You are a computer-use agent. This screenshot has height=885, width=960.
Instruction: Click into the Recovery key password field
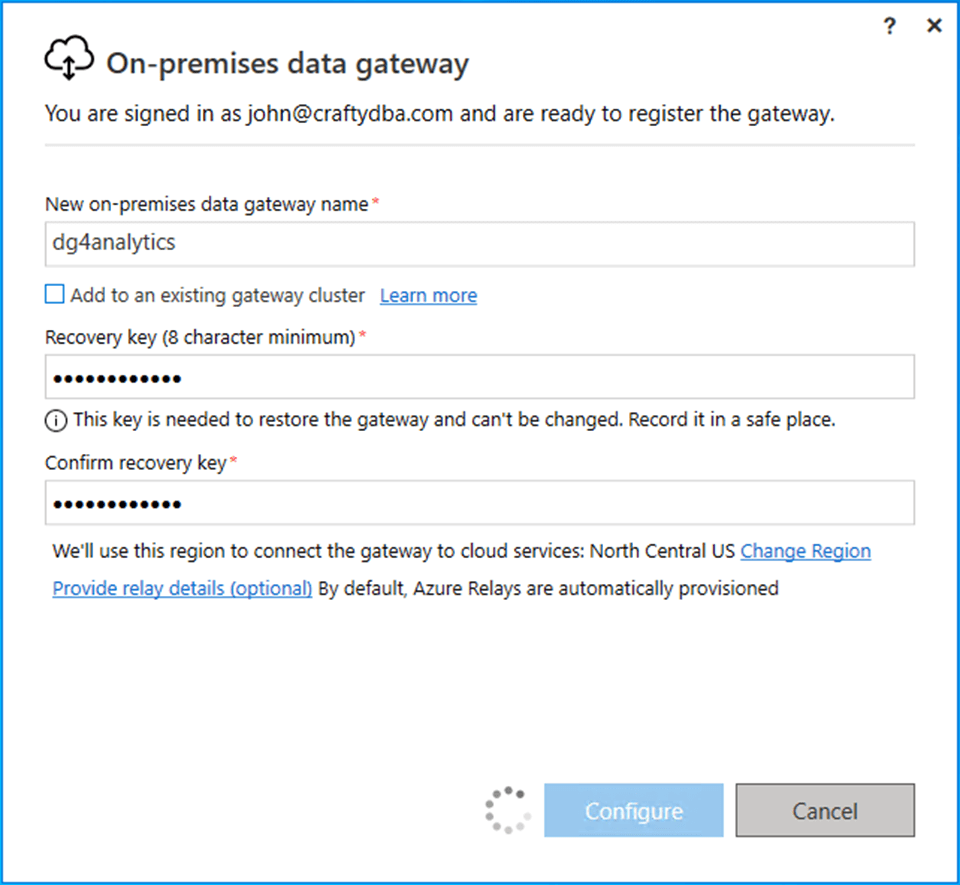point(480,377)
